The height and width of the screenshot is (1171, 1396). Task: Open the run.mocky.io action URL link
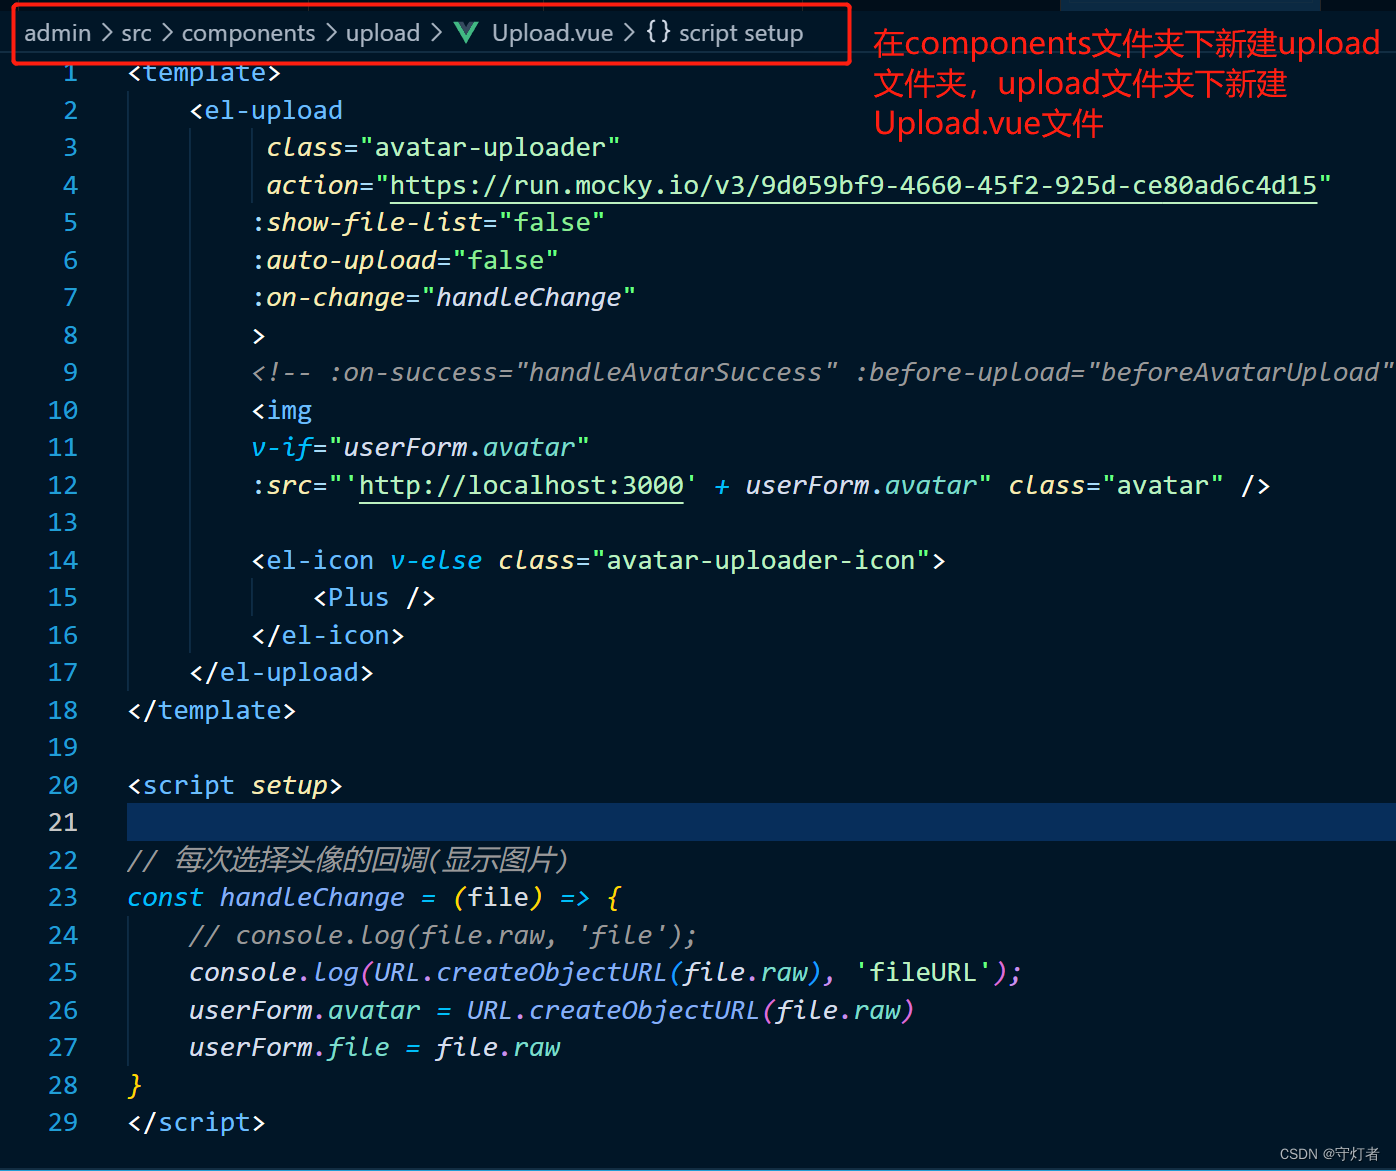pos(853,185)
